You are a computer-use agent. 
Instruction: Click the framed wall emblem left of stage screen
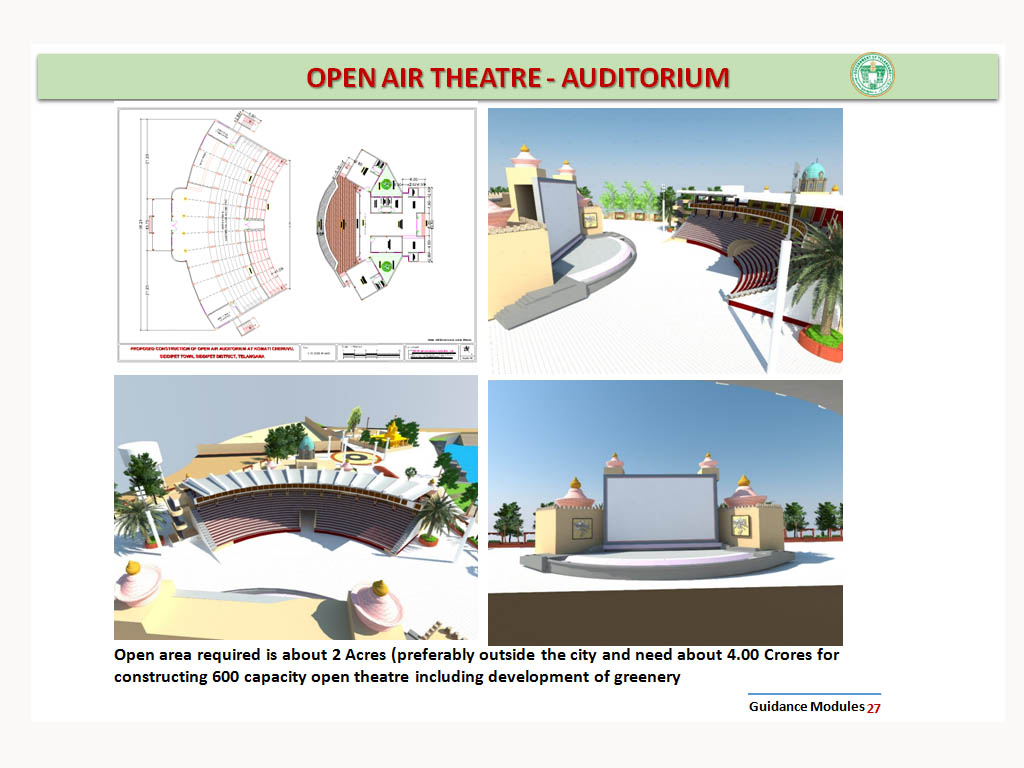point(579,527)
